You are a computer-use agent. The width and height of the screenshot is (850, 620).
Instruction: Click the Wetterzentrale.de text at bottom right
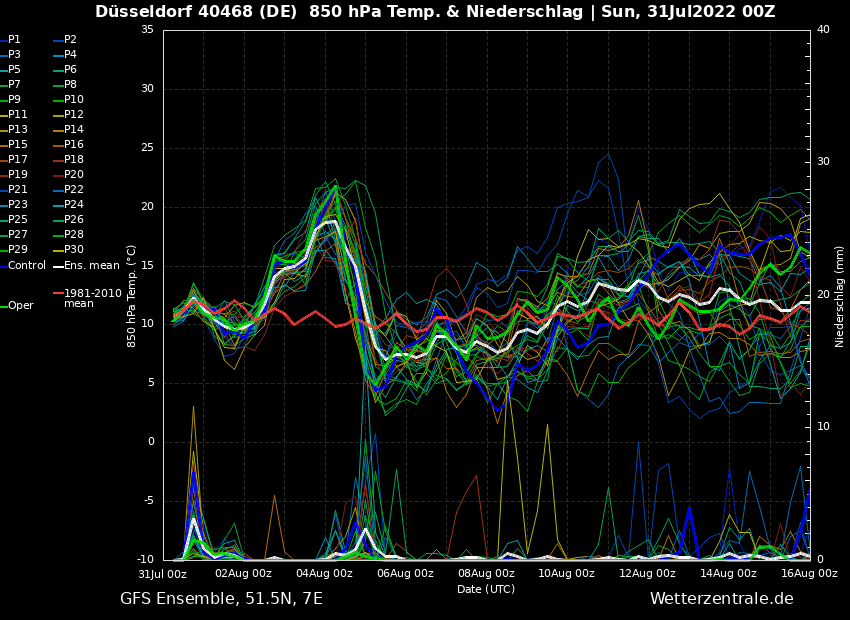[721, 599]
